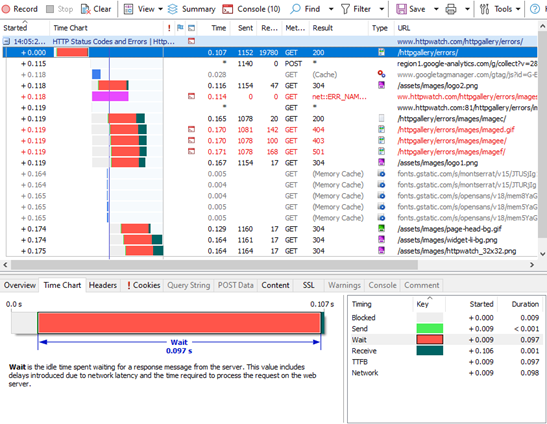Screen dimensions: 547x424
Task: Expand the Filter dropdown arrow
Action: 382,9
